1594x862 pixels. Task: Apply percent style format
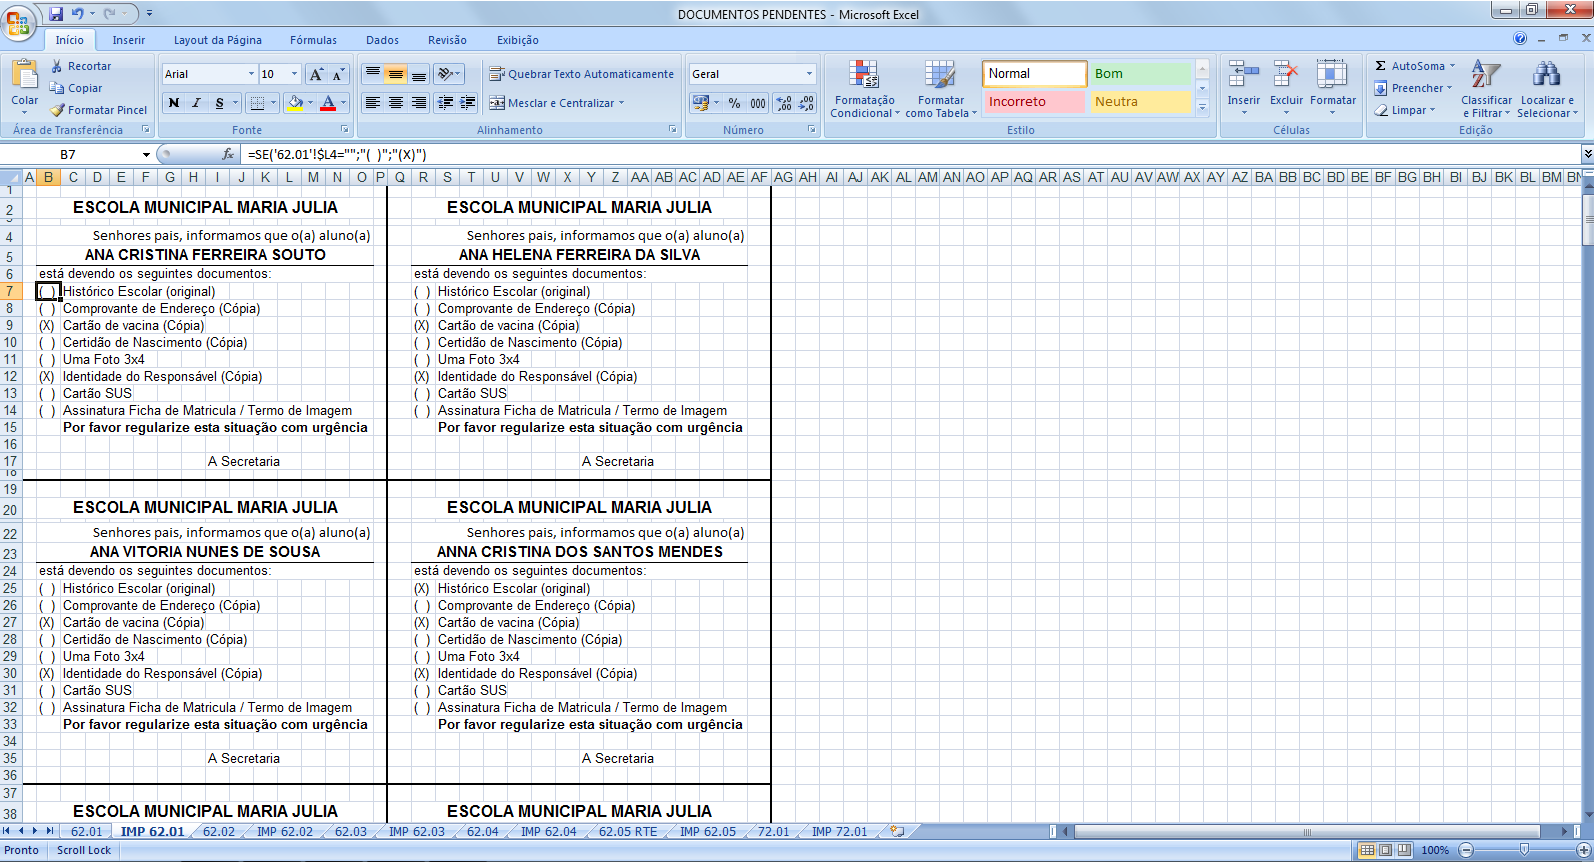pos(735,103)
